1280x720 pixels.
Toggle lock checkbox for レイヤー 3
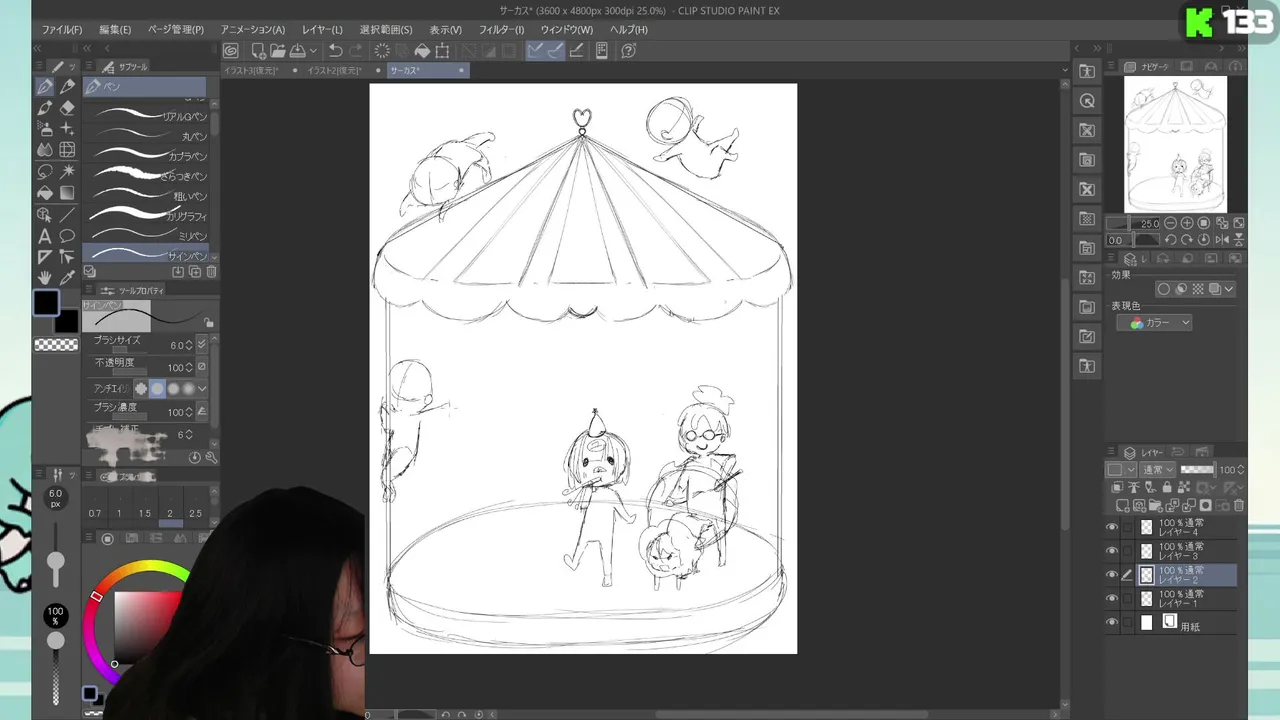click(1128, 551)
